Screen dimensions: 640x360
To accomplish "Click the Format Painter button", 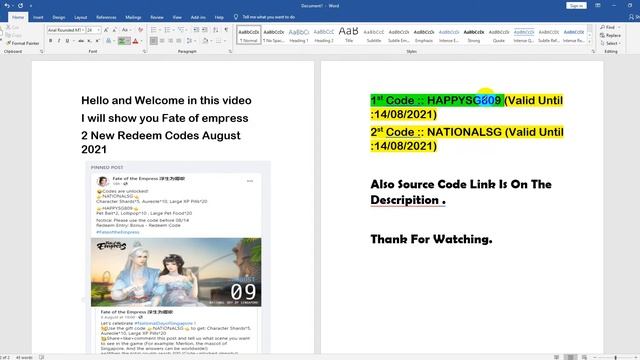I will click(23, 43).
